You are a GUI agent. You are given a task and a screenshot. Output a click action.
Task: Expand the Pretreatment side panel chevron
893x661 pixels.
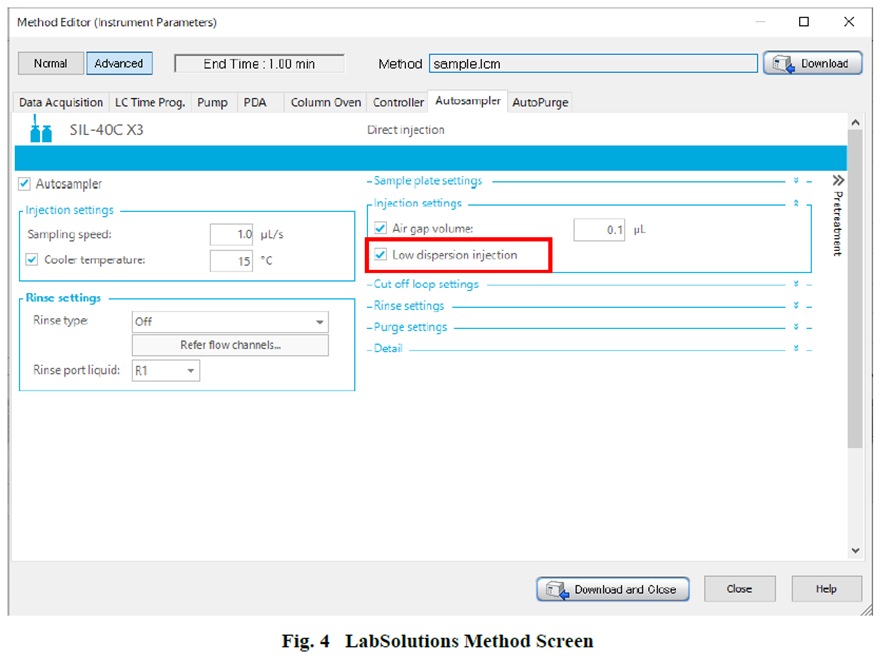(x=838, y=180)
